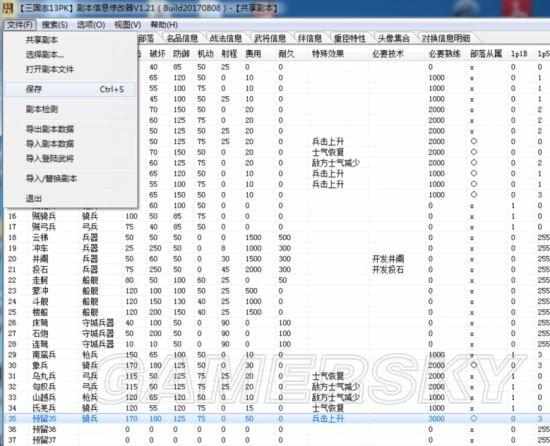Select the 南蛮兵 row name
Viewport: 550px width, 446px height.
tap(44, 355)
